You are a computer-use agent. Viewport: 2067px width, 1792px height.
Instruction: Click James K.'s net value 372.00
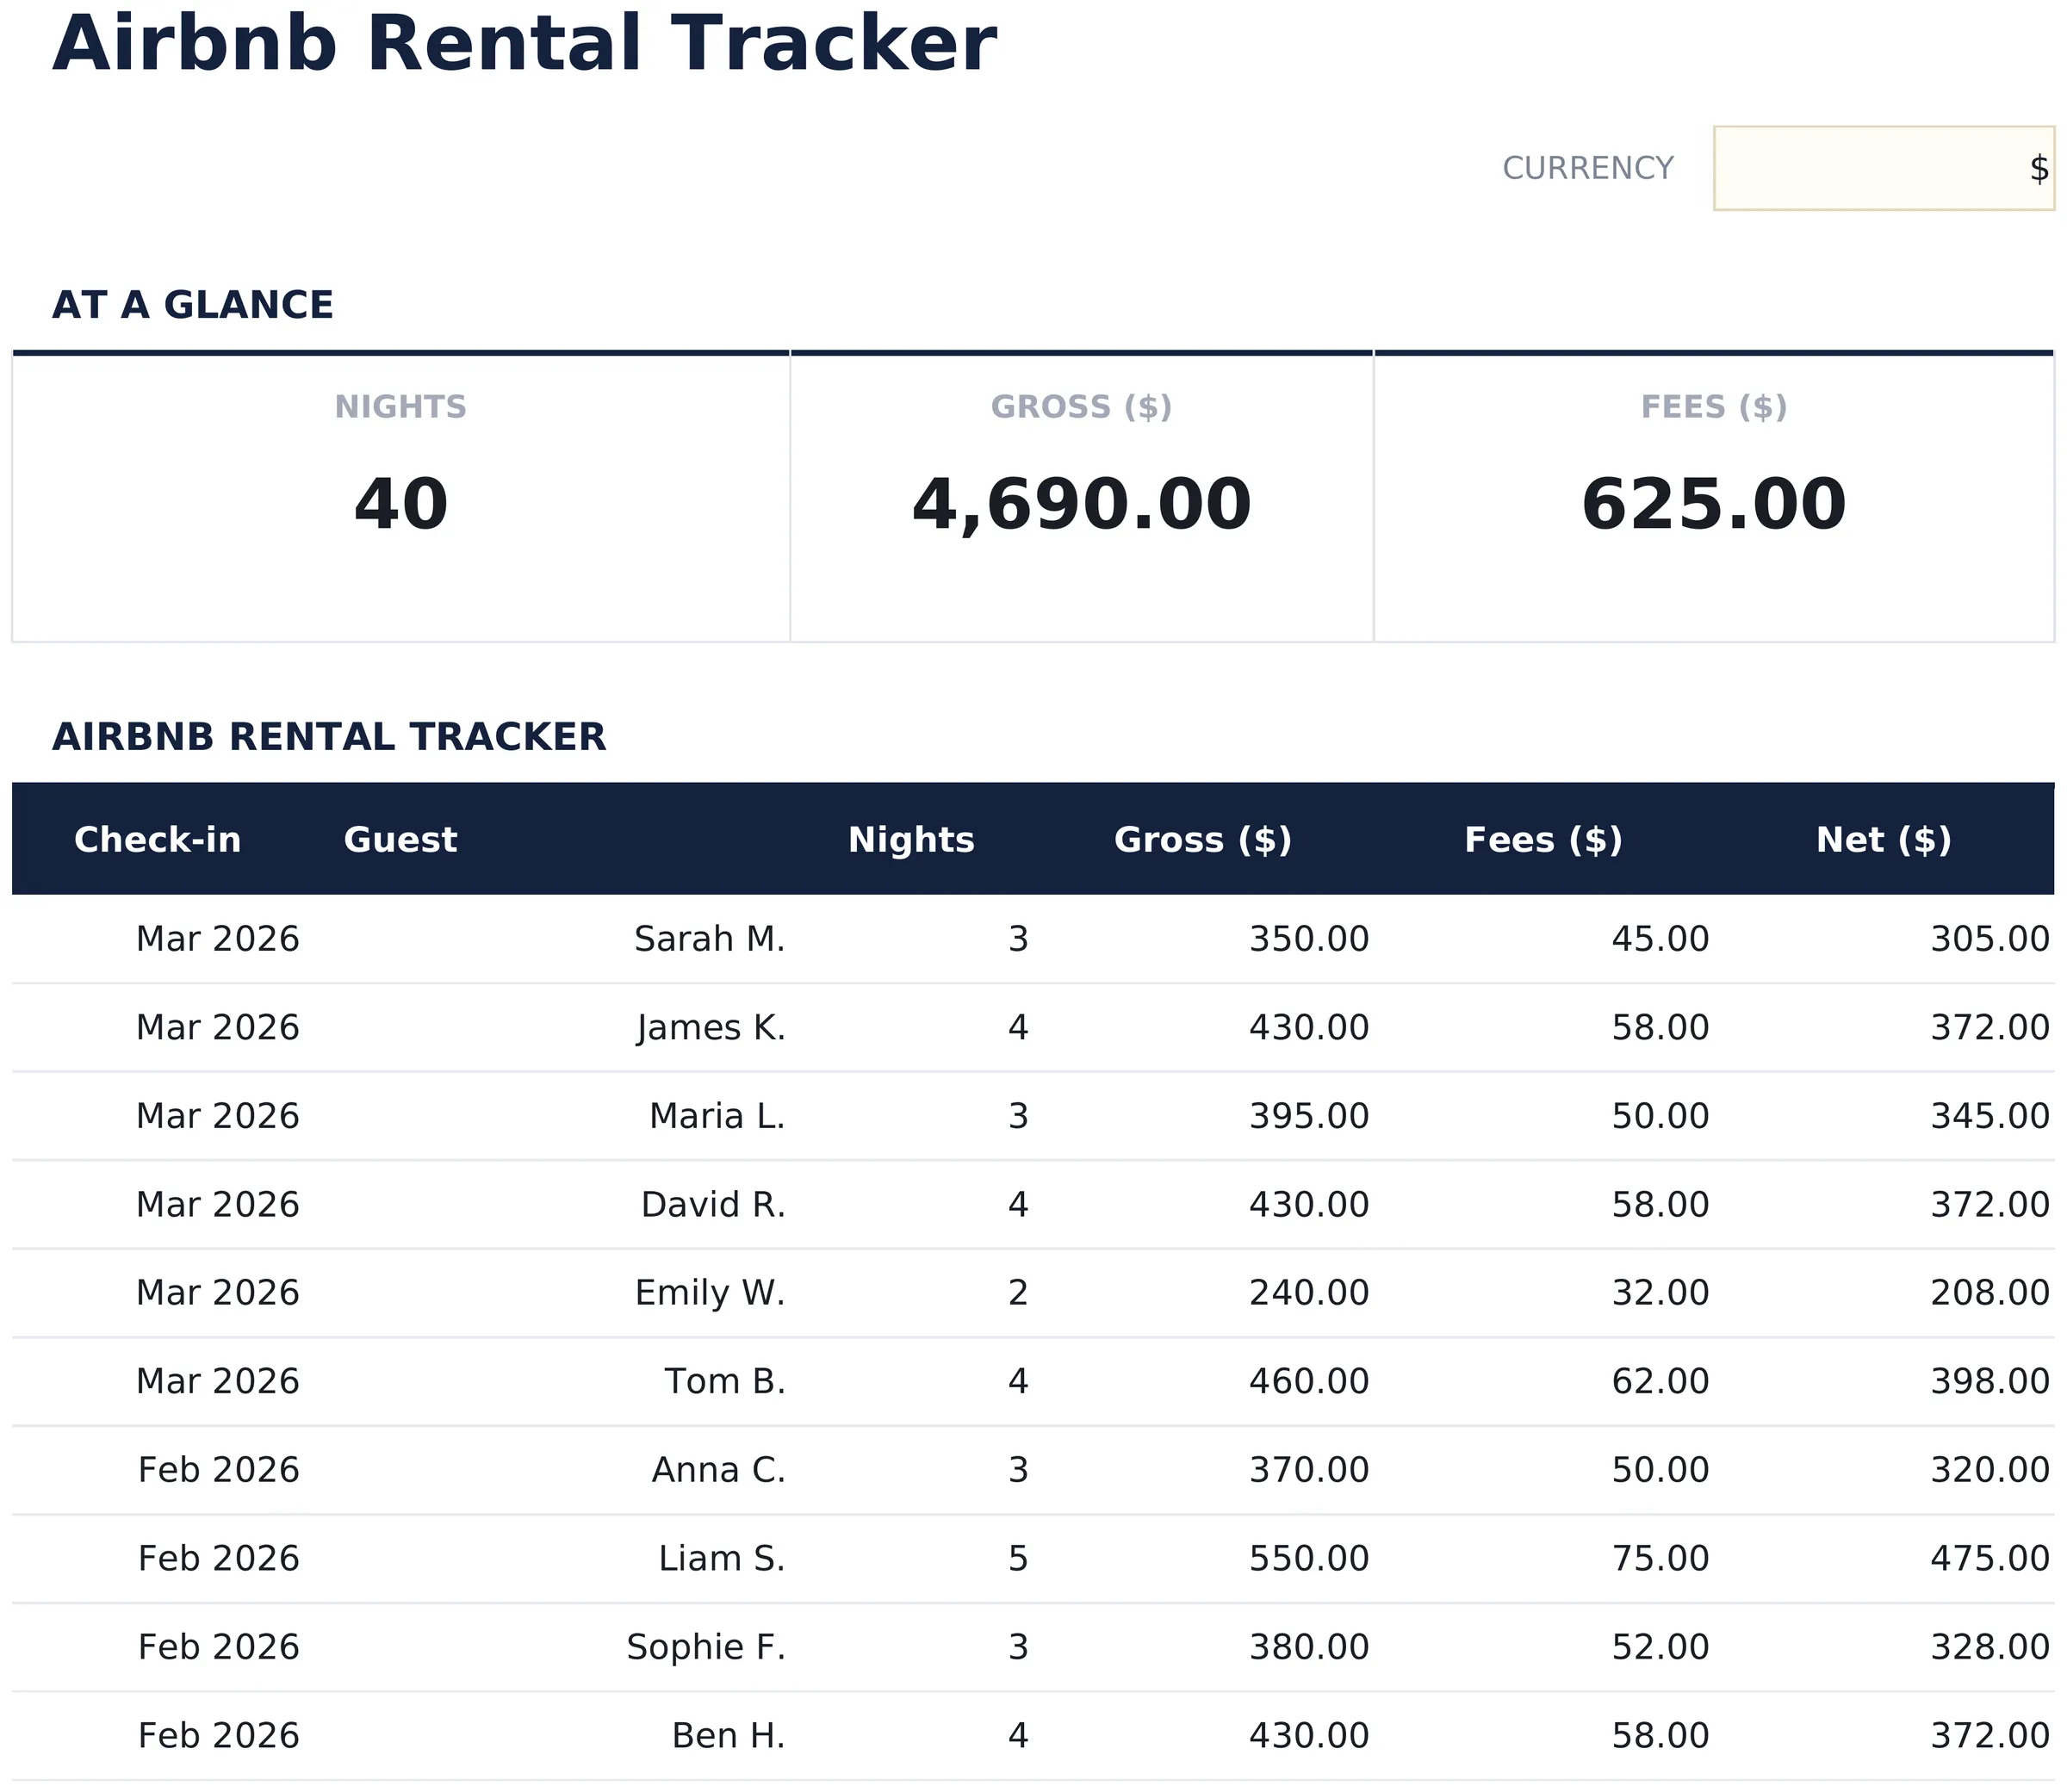click(1990, 1028)
